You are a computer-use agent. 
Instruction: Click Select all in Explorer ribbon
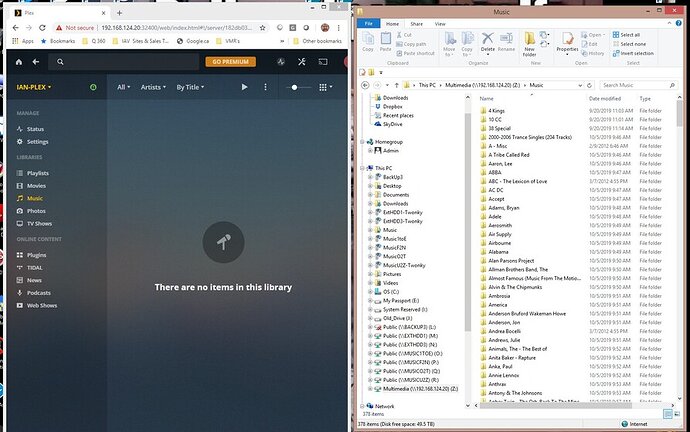[626, 35]
